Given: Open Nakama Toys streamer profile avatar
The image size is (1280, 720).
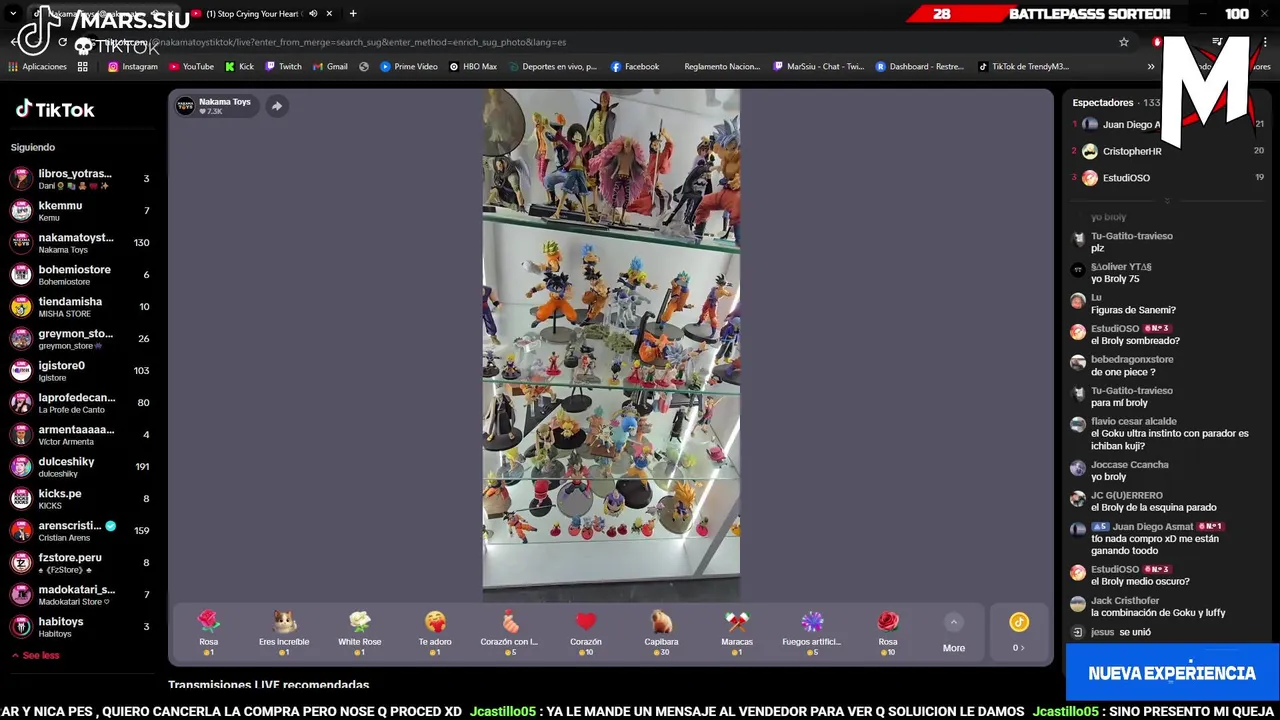Looking at the screenshot, I should [185, 106].
